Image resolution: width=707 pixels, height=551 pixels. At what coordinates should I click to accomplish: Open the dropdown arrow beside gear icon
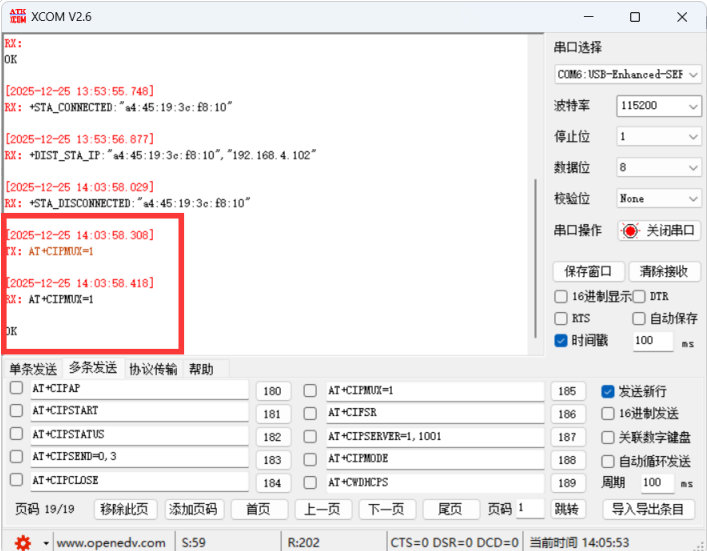tap(46, 543)
